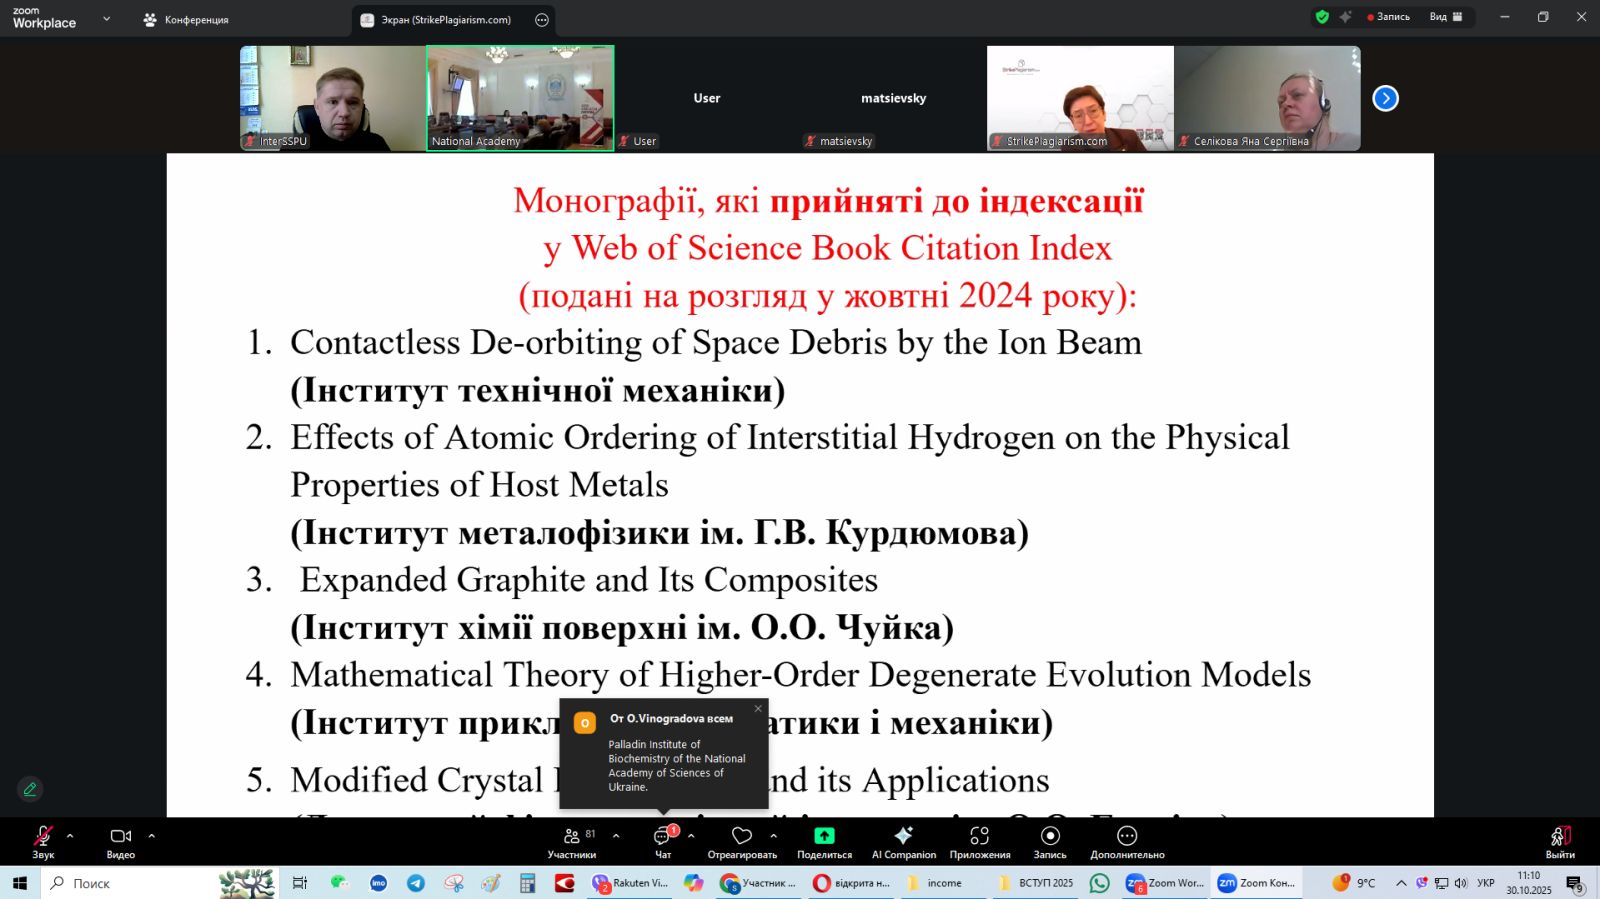Click the React heart icon
1600x899 pixels.
point(741,836)
